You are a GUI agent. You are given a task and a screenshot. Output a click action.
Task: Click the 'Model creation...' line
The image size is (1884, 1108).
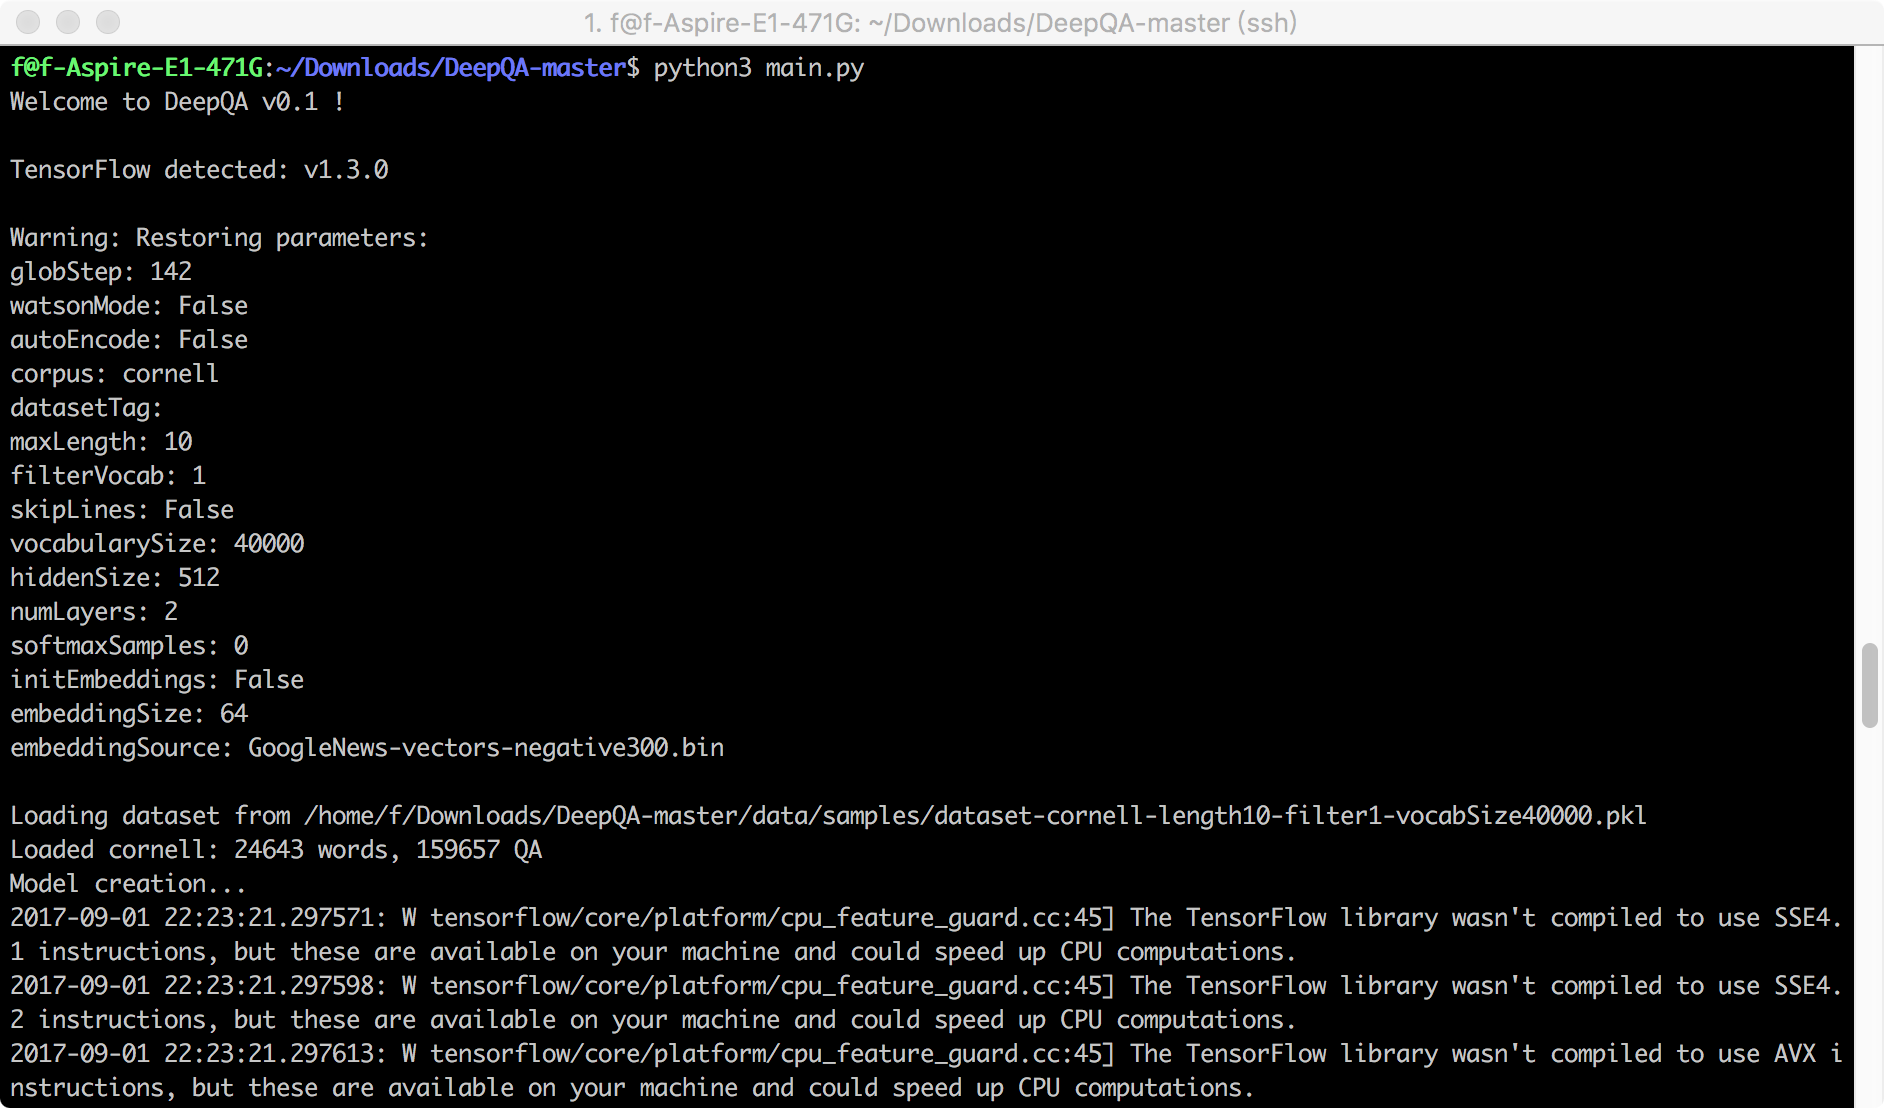[128, 884]
